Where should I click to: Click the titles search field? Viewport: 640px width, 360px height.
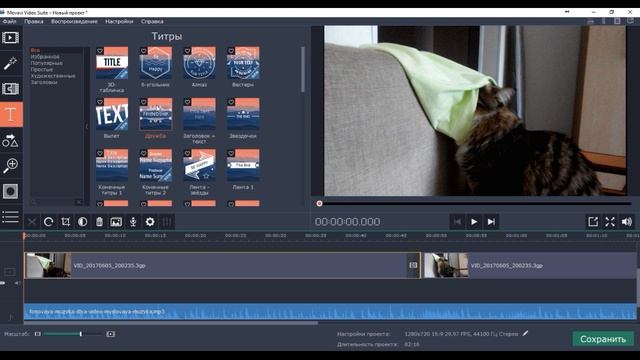[57, 202]
